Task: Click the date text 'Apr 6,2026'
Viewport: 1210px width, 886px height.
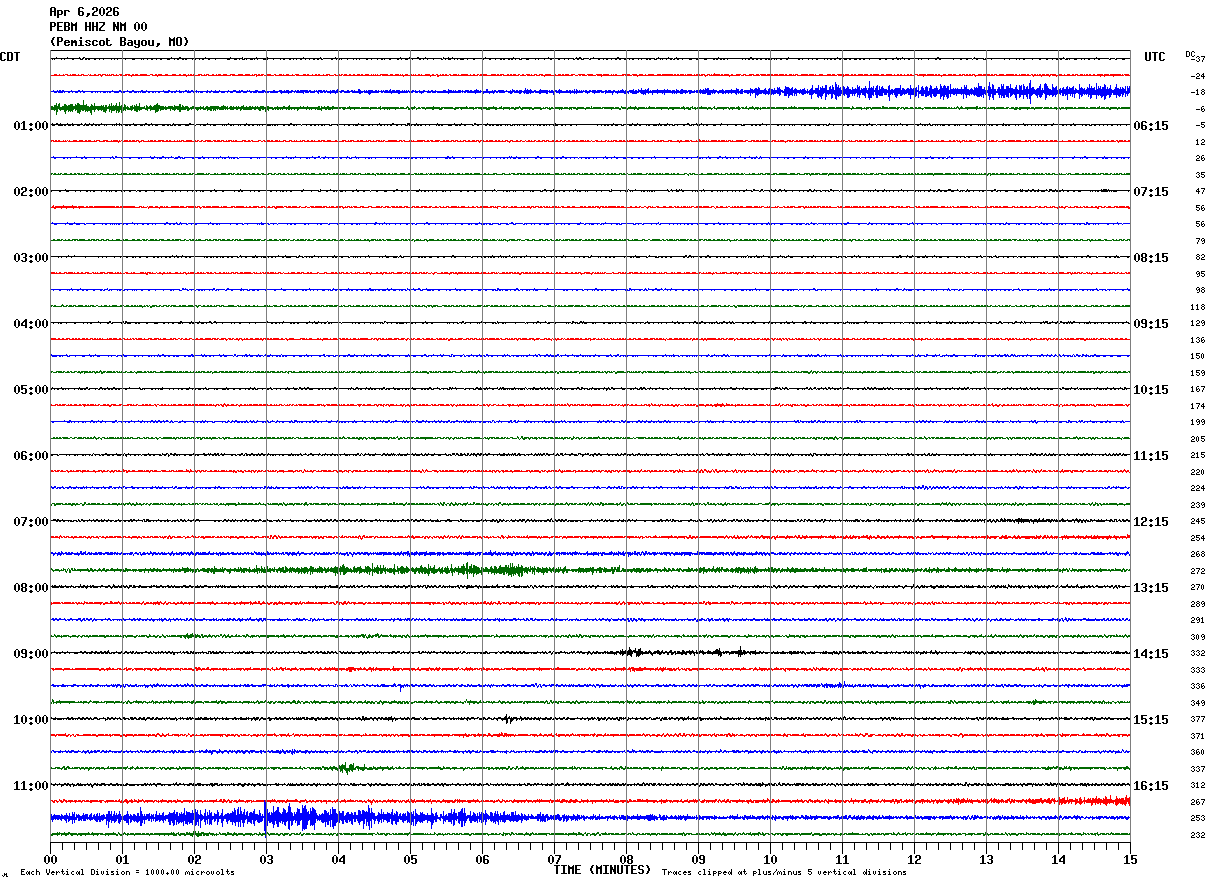Action: pos(84,12)
